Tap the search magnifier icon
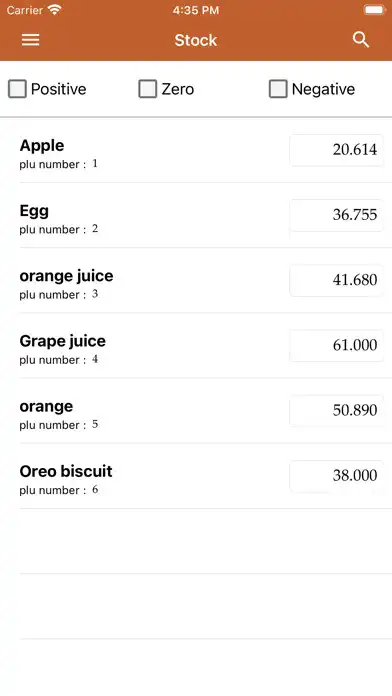The height and width of the screenshot is (696, 392). (x=361, y=40)
